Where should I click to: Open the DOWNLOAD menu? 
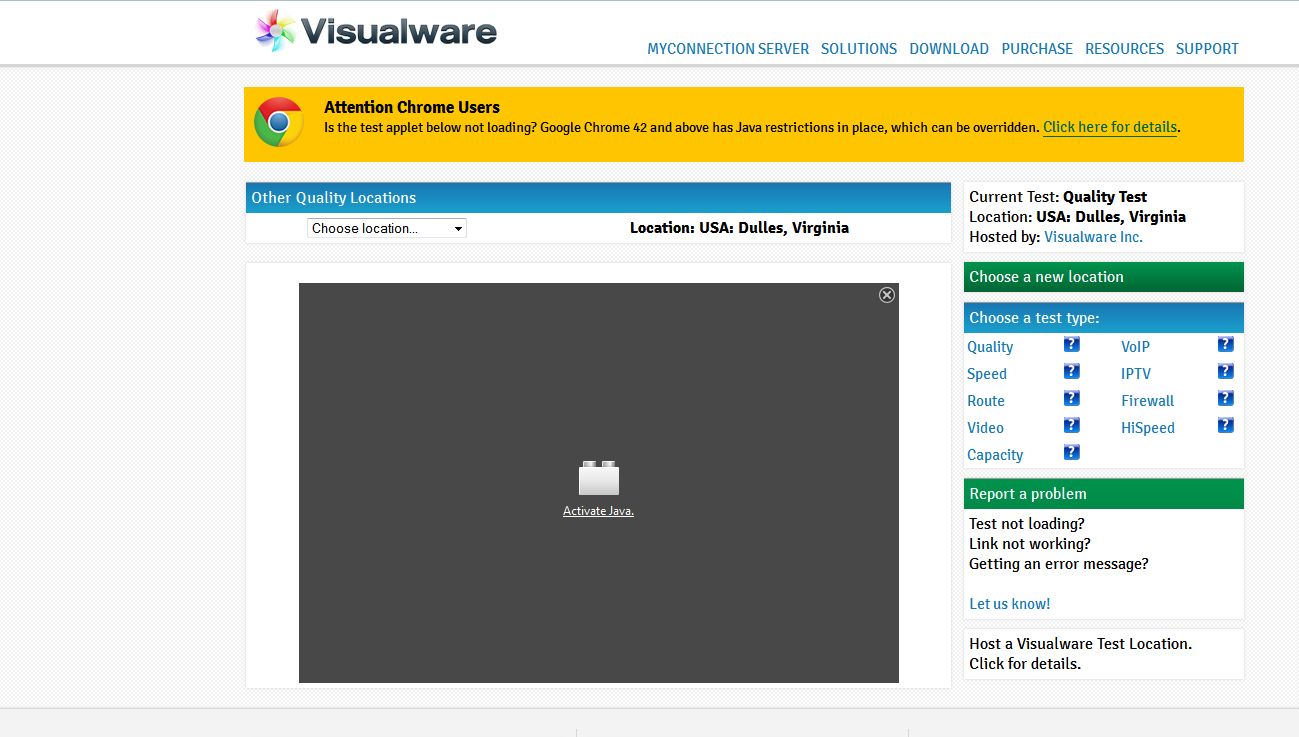point(949,48)
